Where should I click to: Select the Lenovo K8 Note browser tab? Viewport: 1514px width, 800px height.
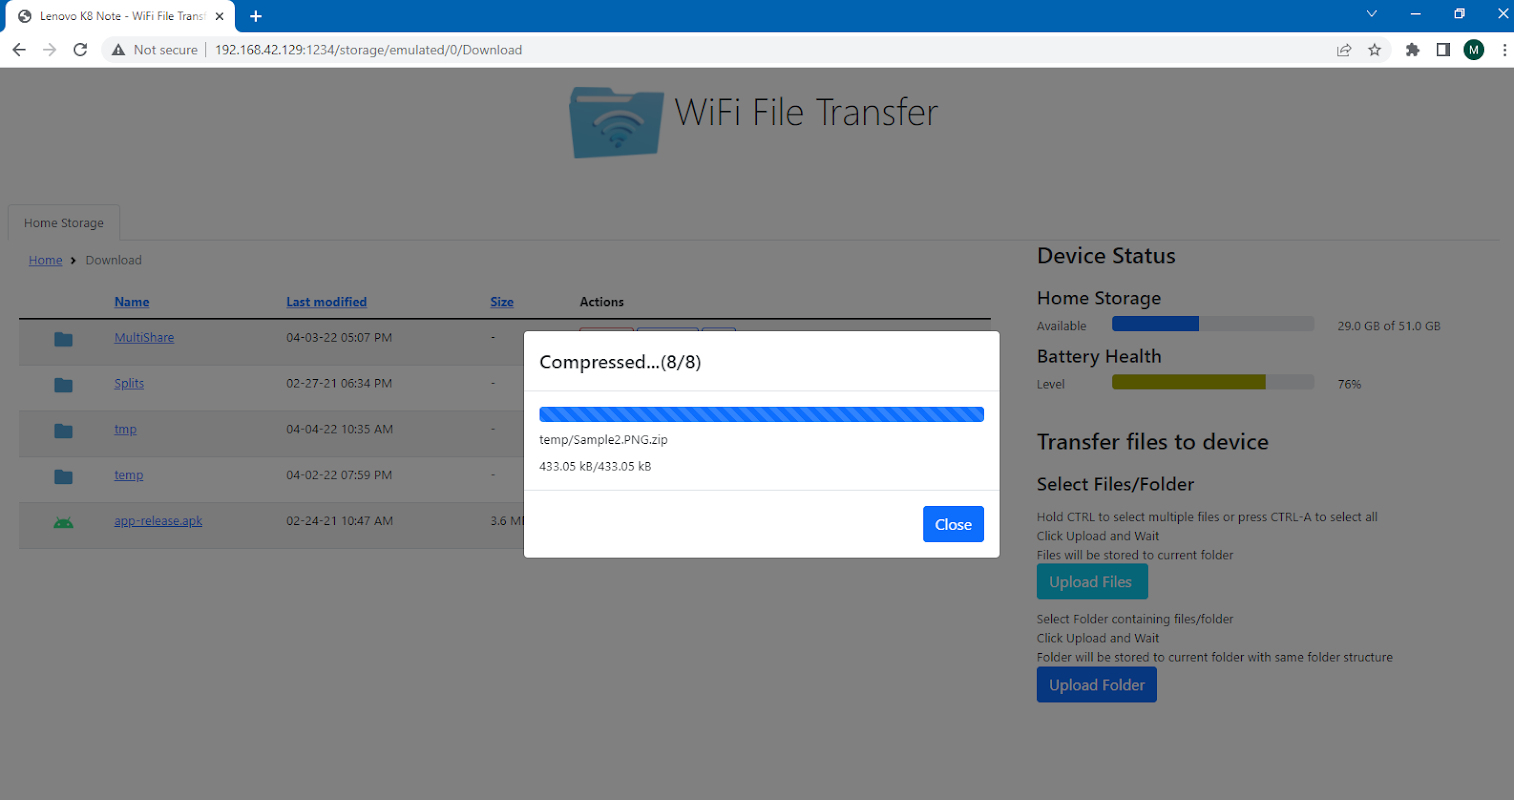(121, 16)
